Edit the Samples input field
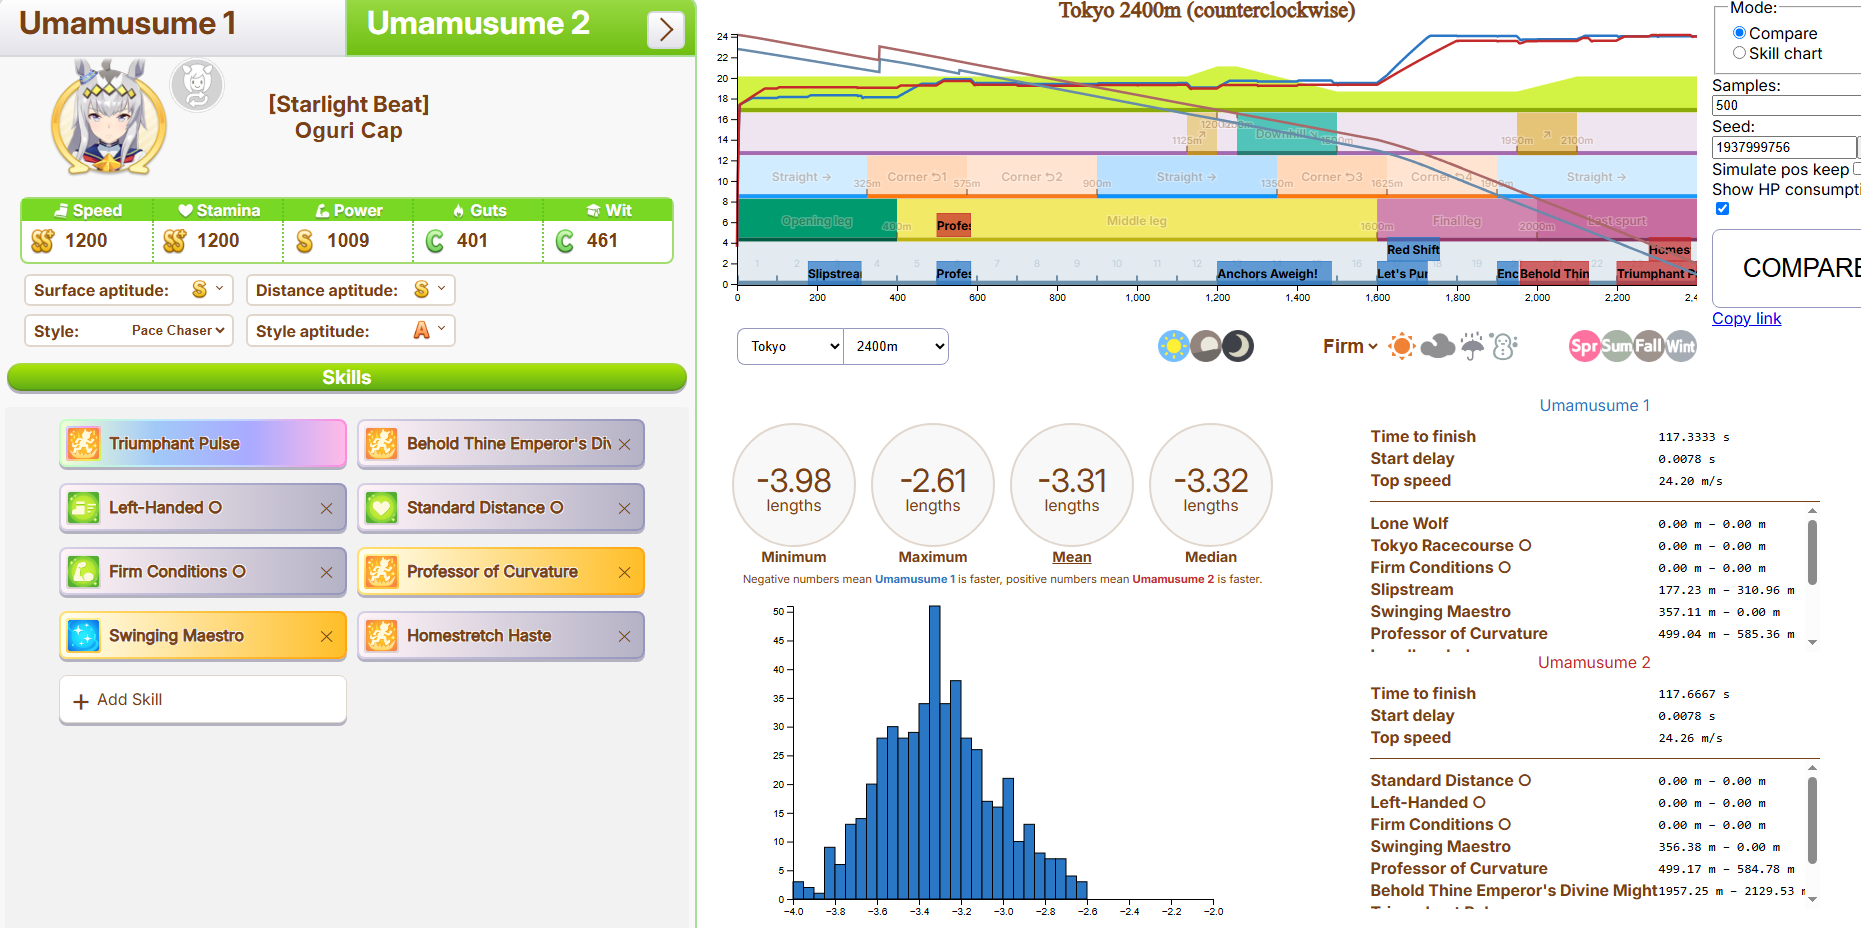 (1786, 105)
